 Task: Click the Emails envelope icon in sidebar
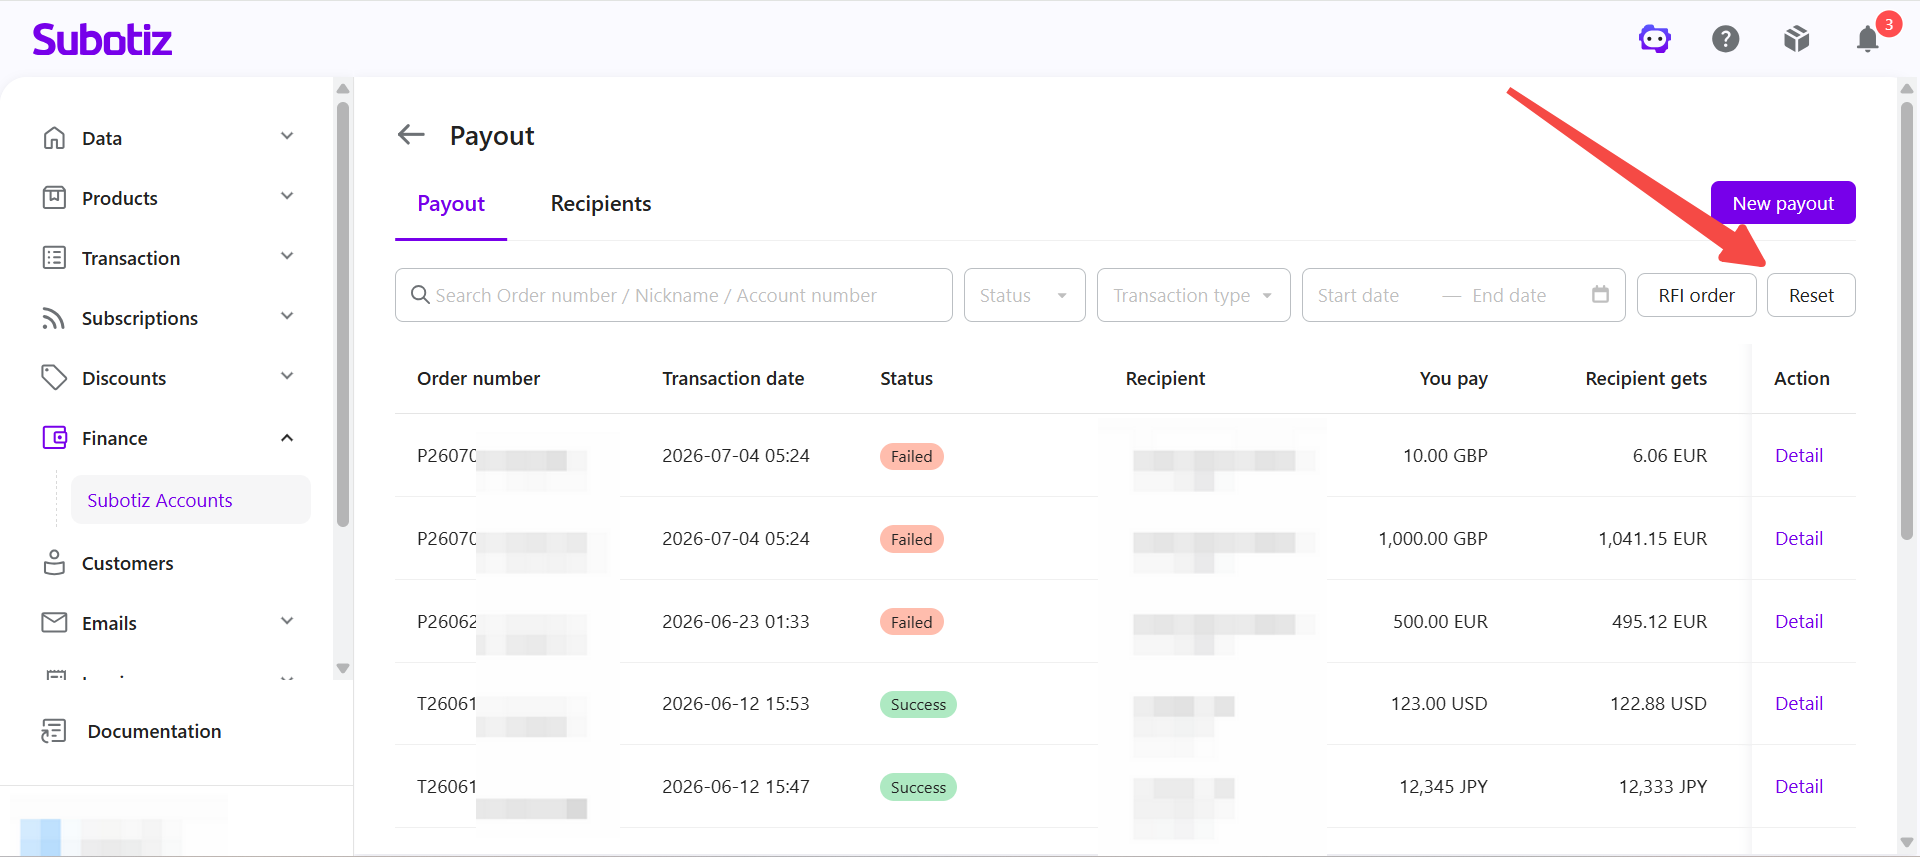tap(54, 623)
